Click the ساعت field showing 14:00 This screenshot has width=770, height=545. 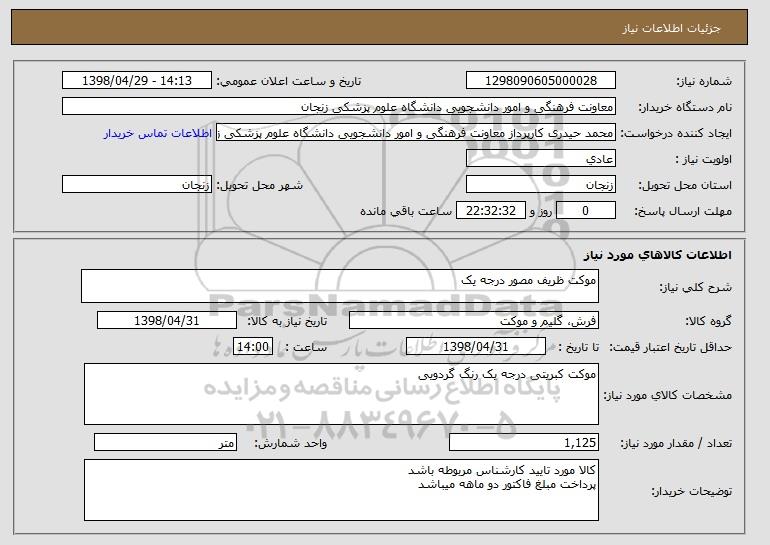click(x=253, y=347)
